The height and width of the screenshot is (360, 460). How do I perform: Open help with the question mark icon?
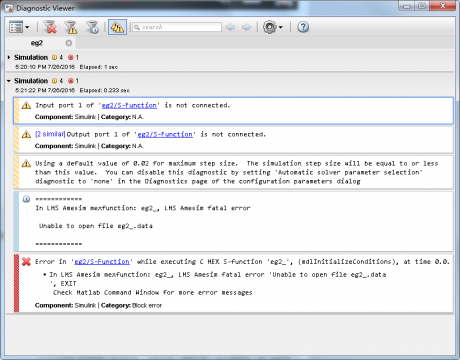pos(303,27)
